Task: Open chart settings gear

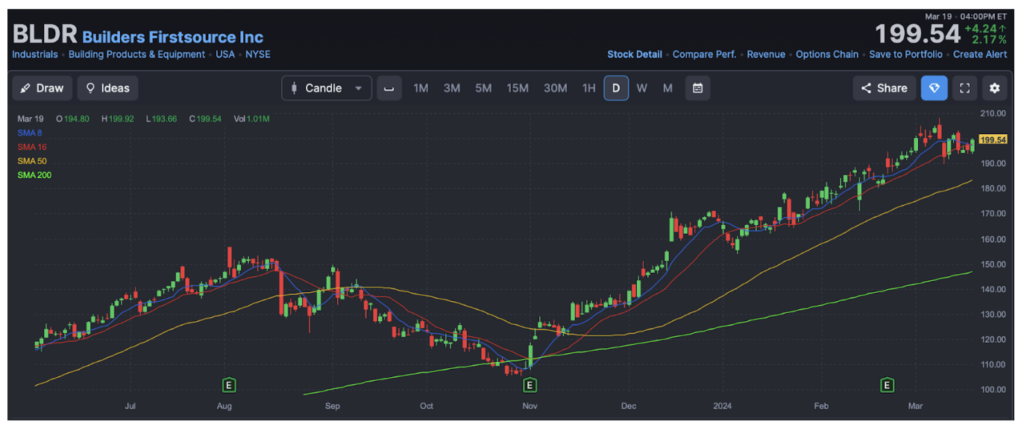Action: click(995, 88)
